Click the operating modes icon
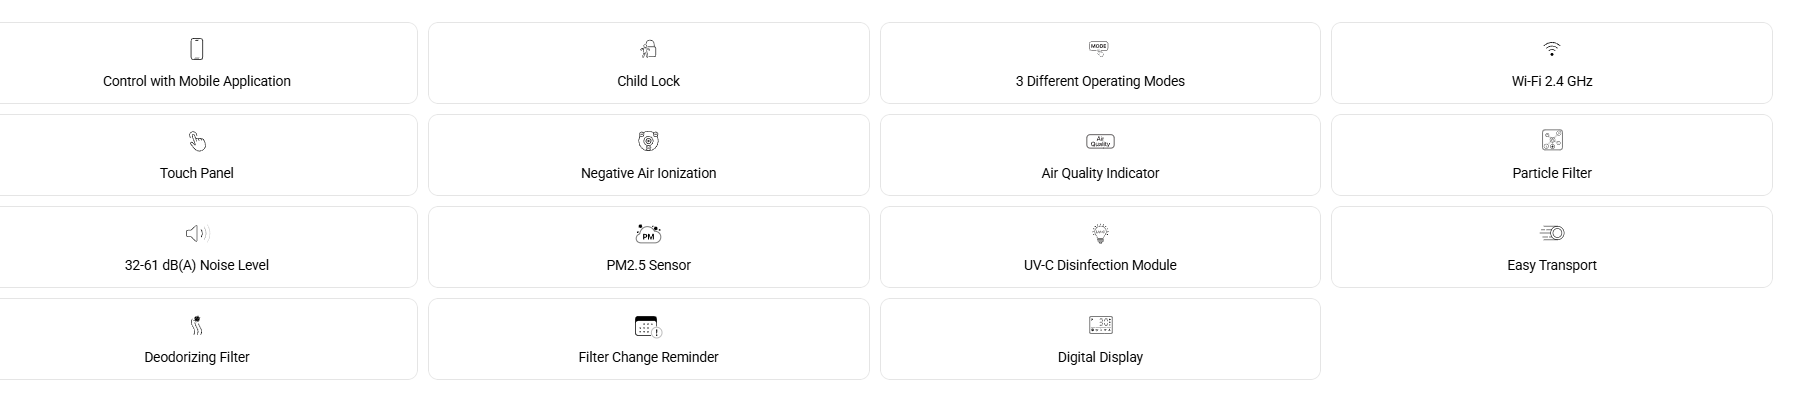The height and width of the screenshot is (411, 1809). tap(1099, 48)
